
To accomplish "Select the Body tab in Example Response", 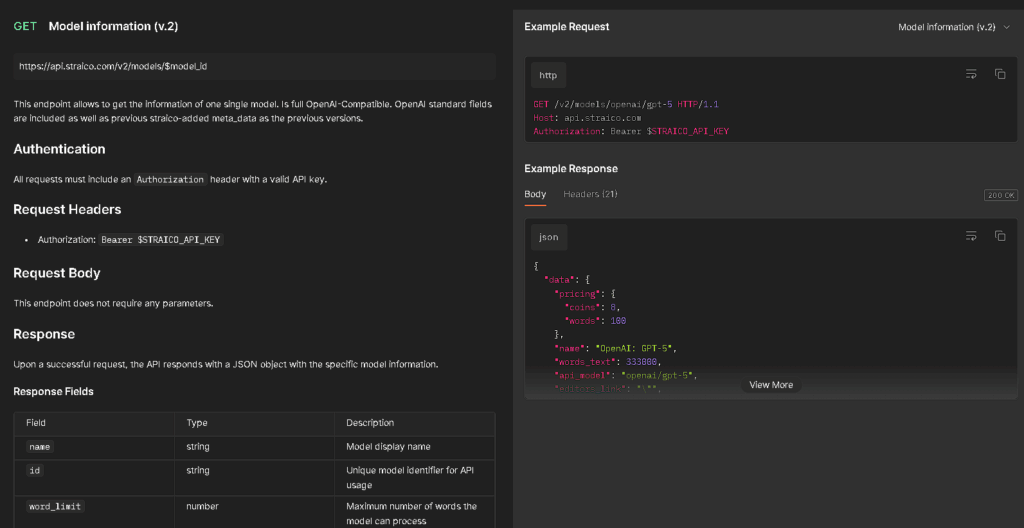I will (535, 194).
